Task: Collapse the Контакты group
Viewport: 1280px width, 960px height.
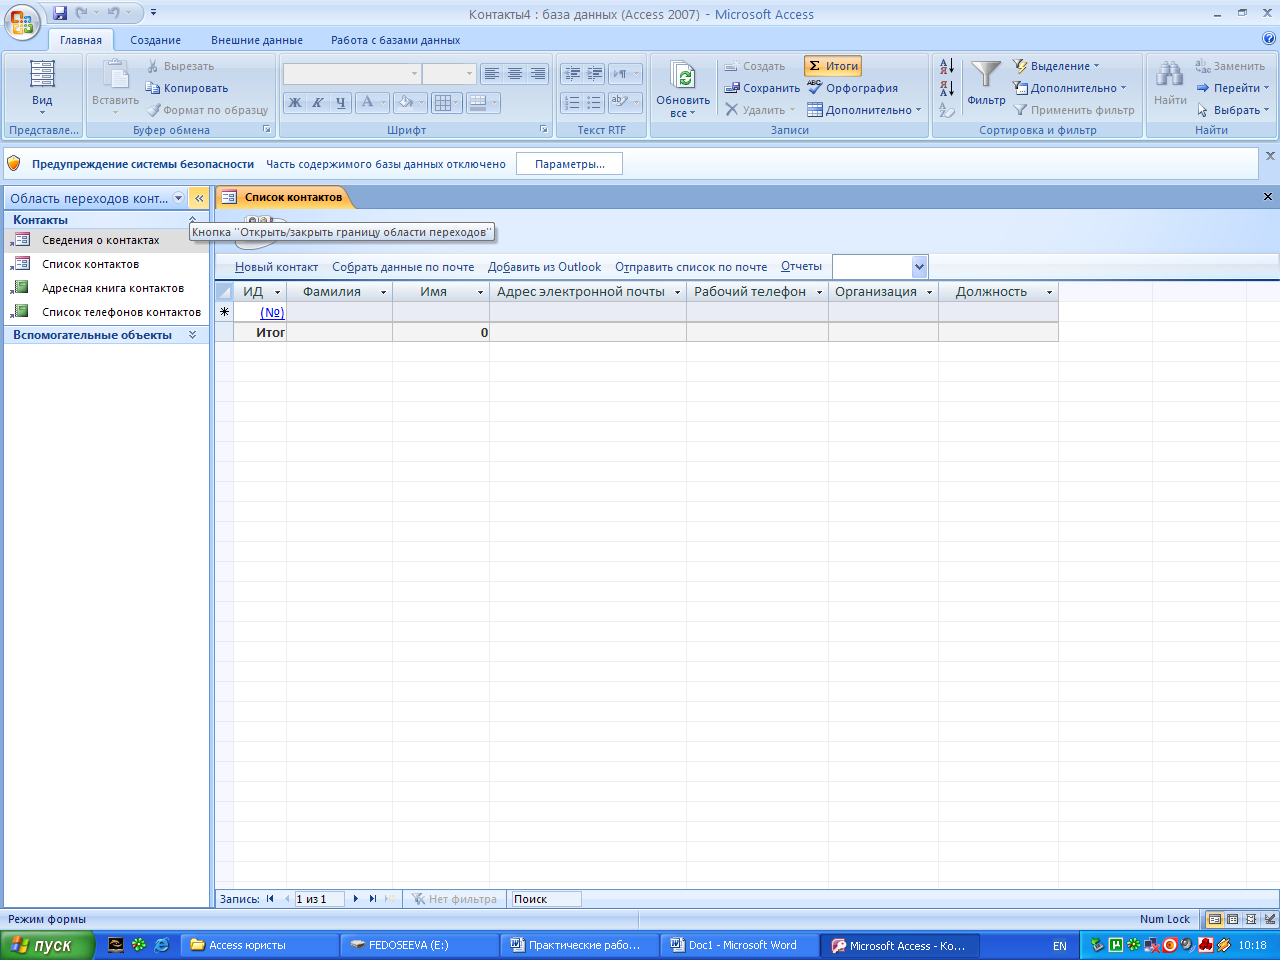Action: tap(192, 219)
